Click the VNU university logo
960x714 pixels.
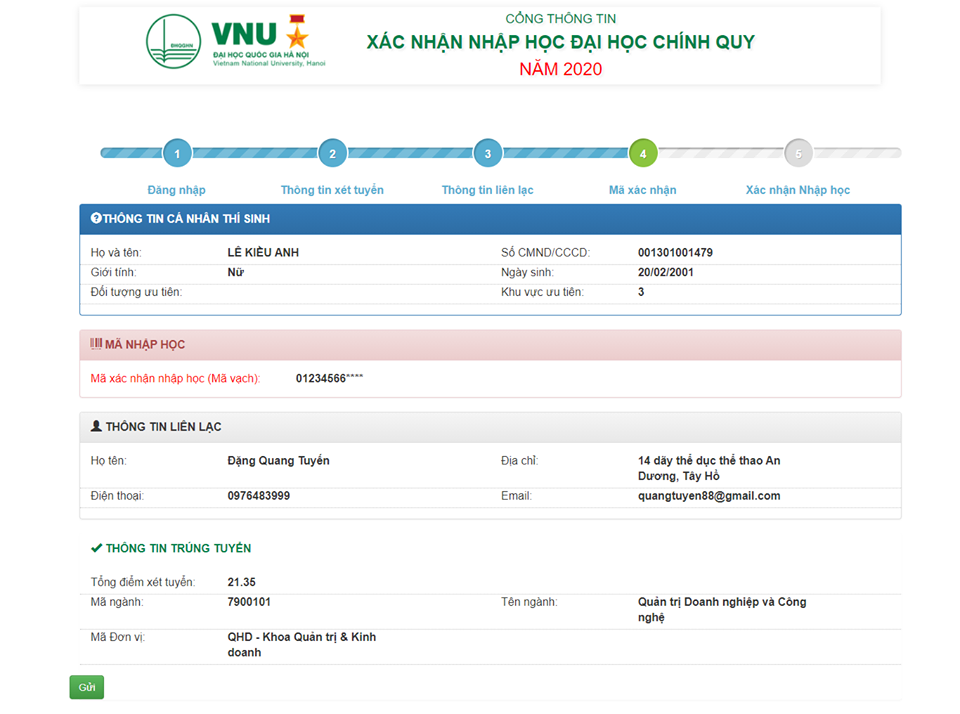(174, 42)
